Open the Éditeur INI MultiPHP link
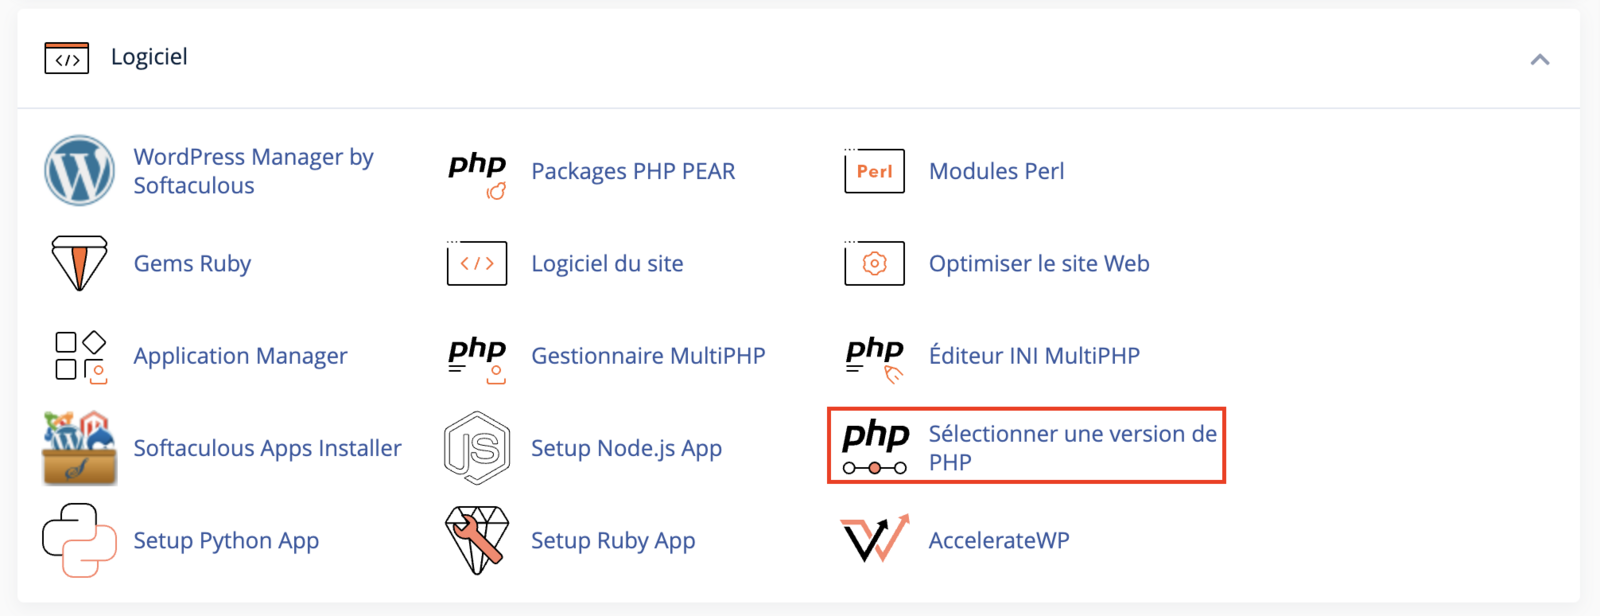This screenshot has height=616, width=1600. tap(1034, 356)
